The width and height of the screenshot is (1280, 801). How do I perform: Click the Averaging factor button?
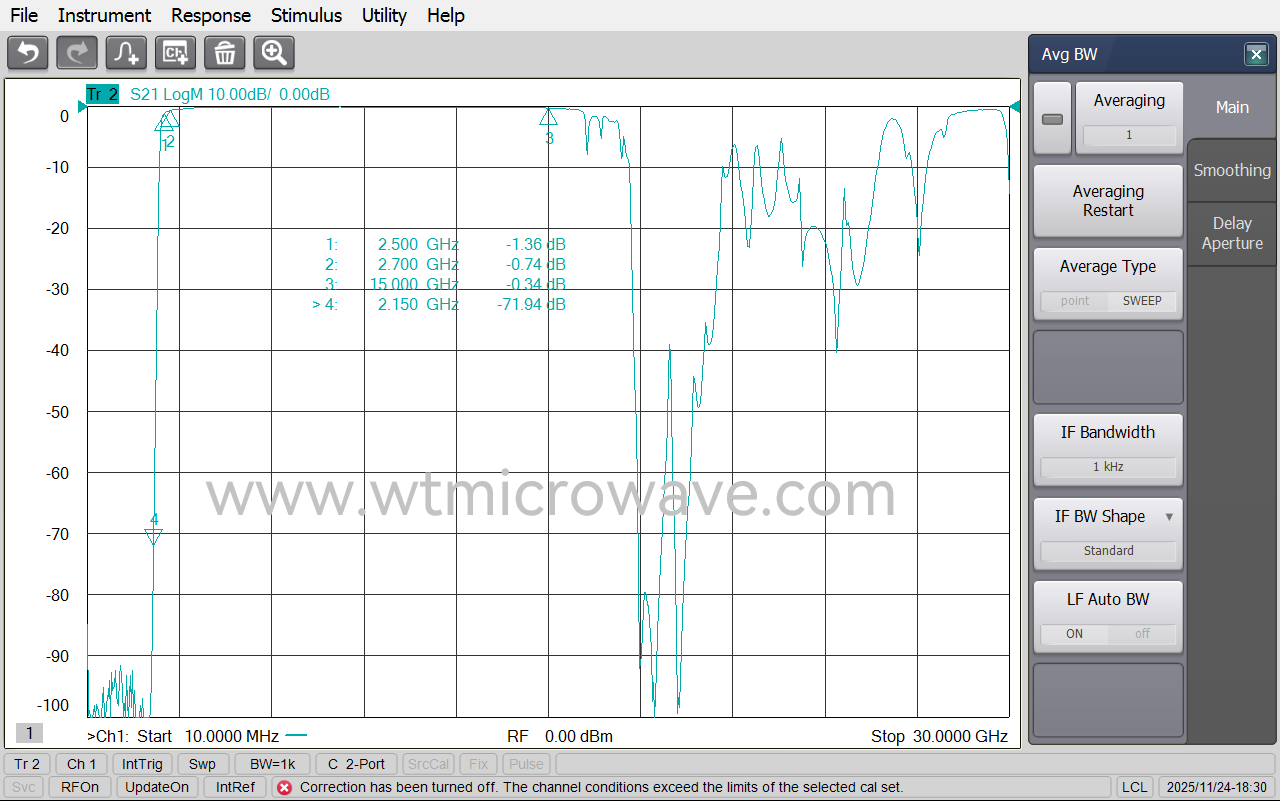coord(1129,119)
